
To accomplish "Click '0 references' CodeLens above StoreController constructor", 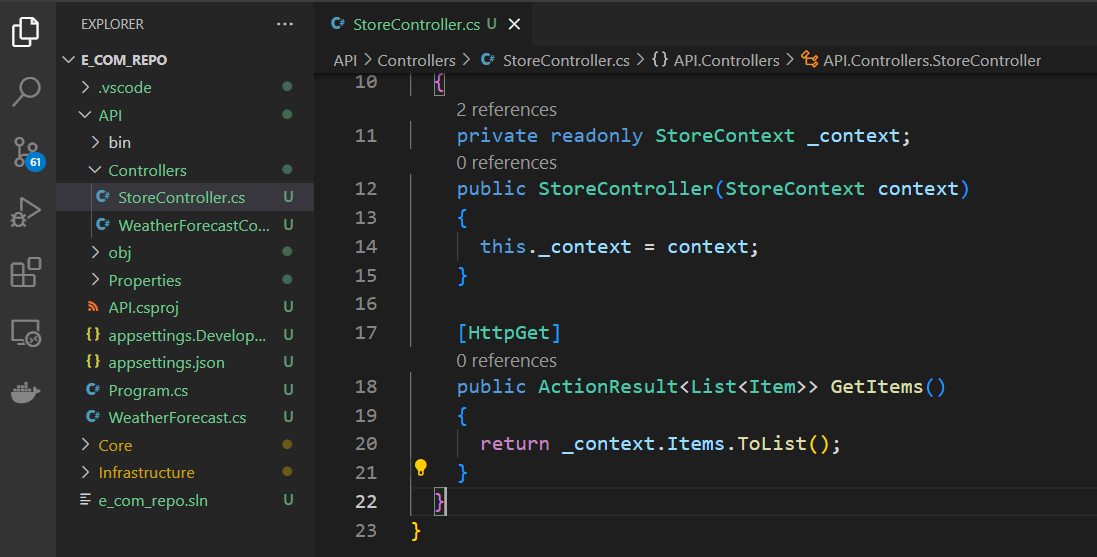I will [x=507, y=163].
